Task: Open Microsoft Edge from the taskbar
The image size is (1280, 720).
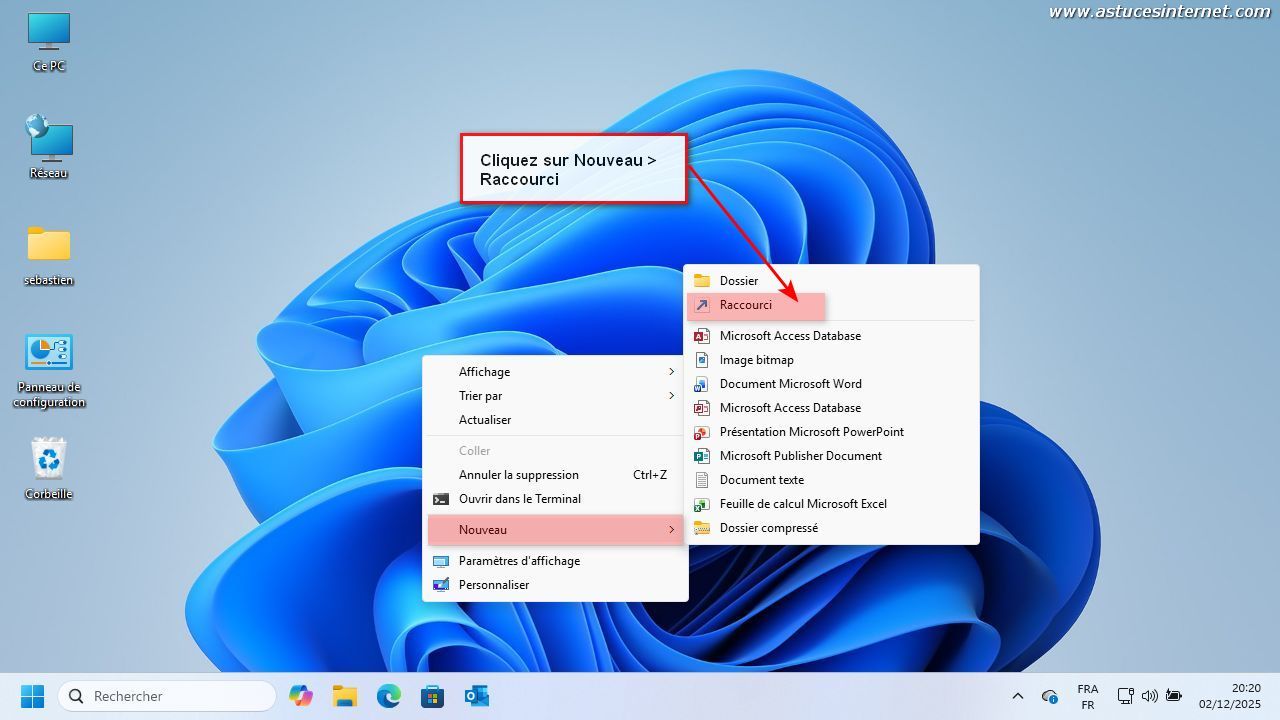Action: click(388, 696)
